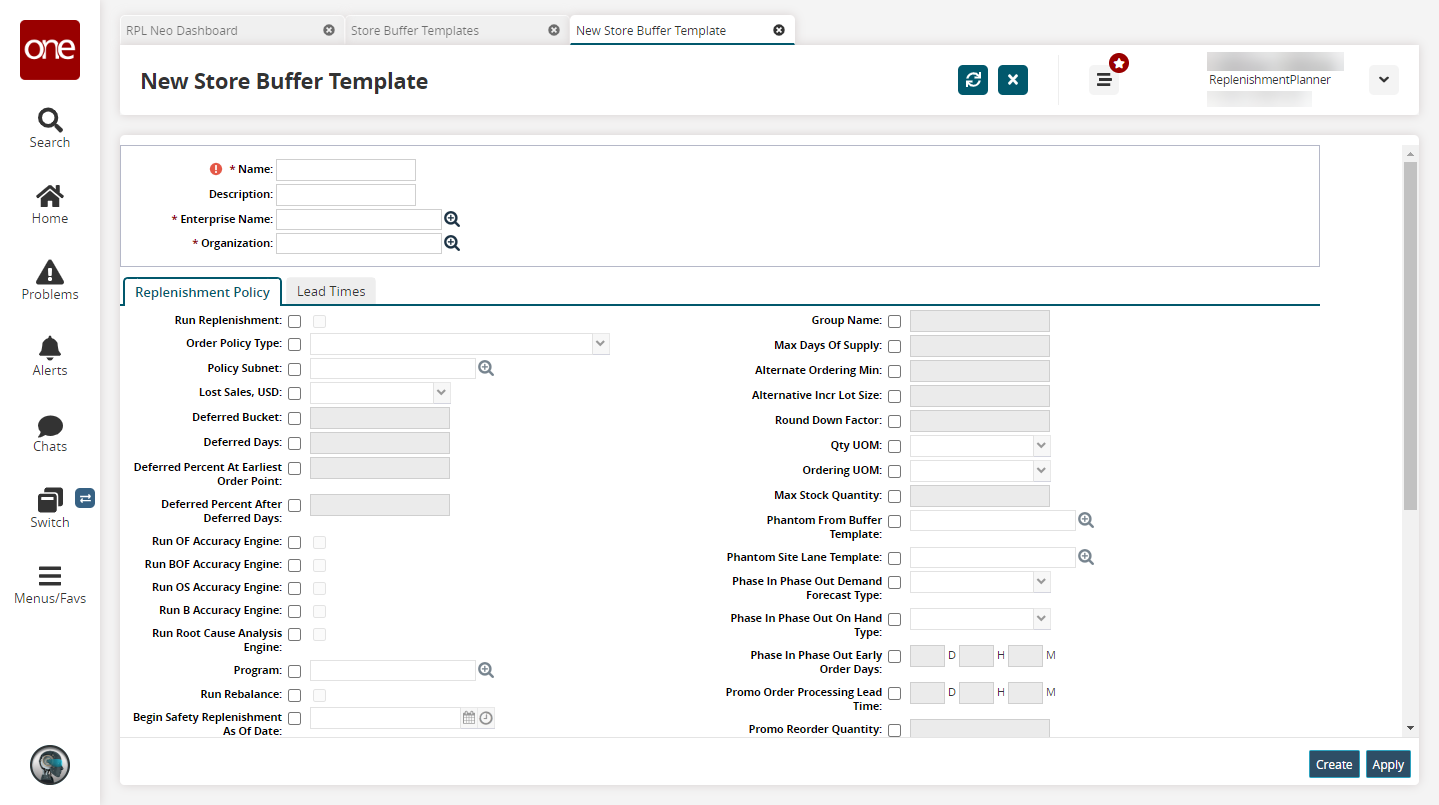Close the Store Buffer Templates tab
The height and width of the screenshot is (805, 1439).
tap(554, 30)
